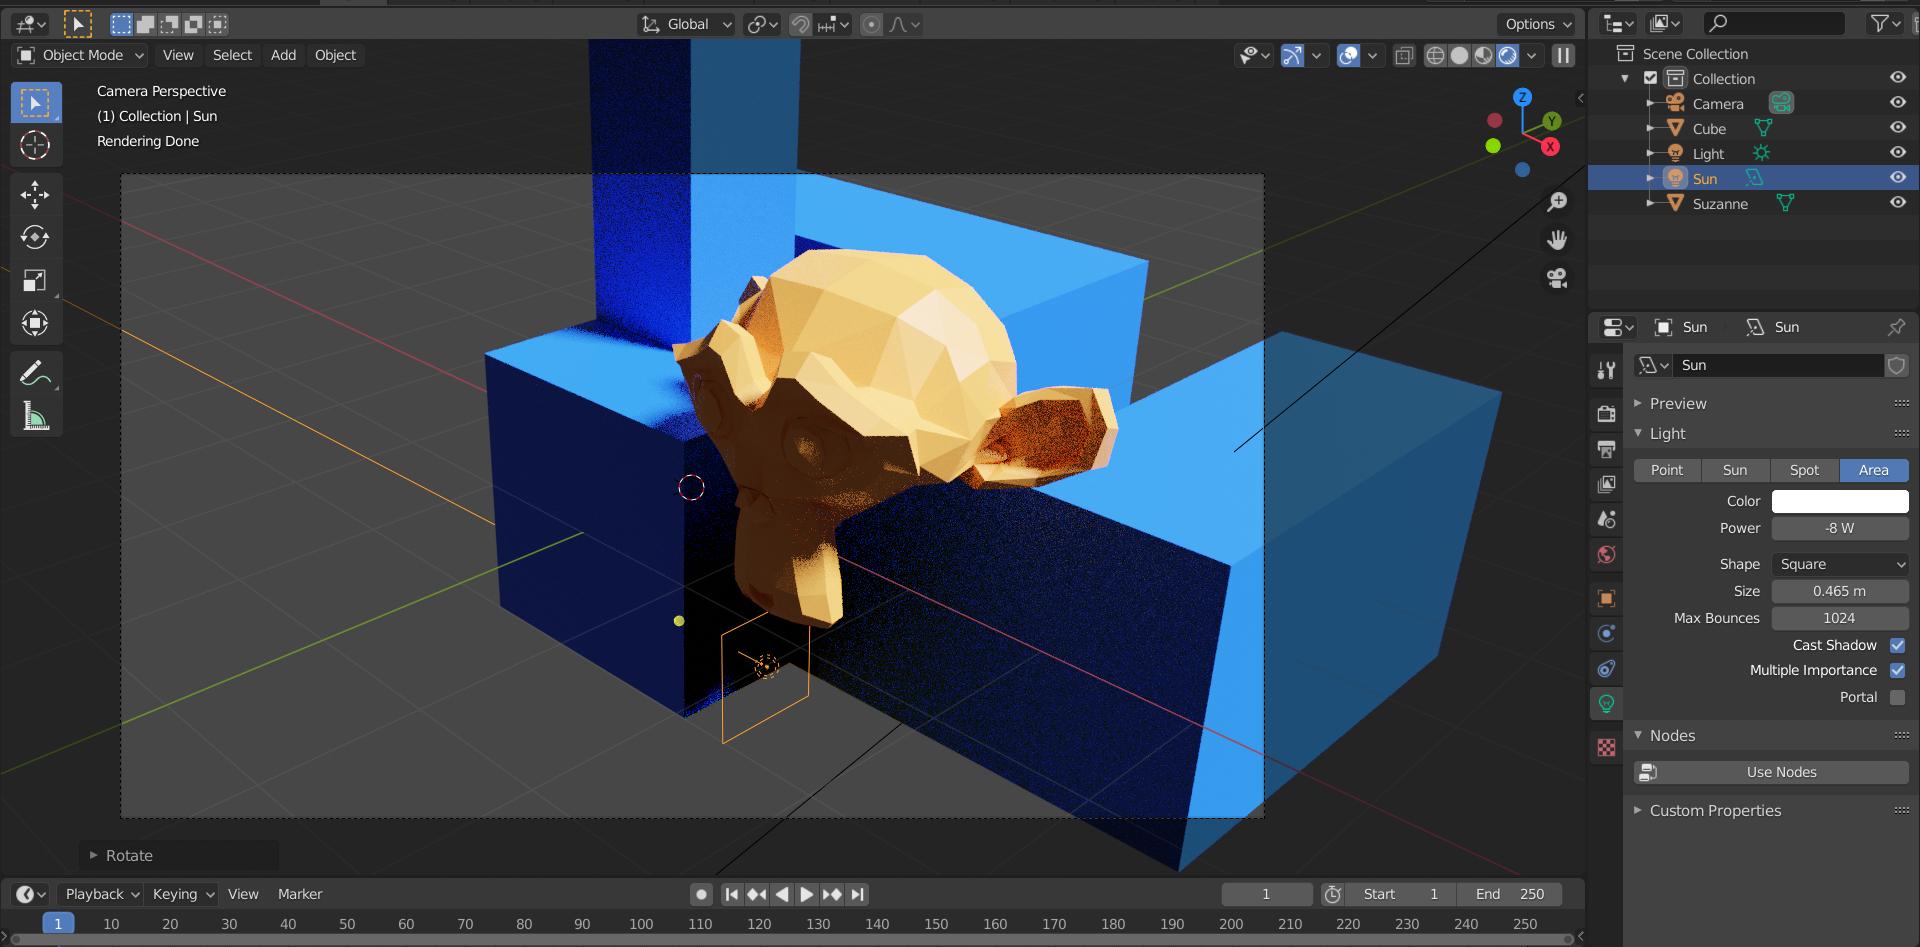Open the Render properties tab

pyautogui.click(x=1606, y=413)
